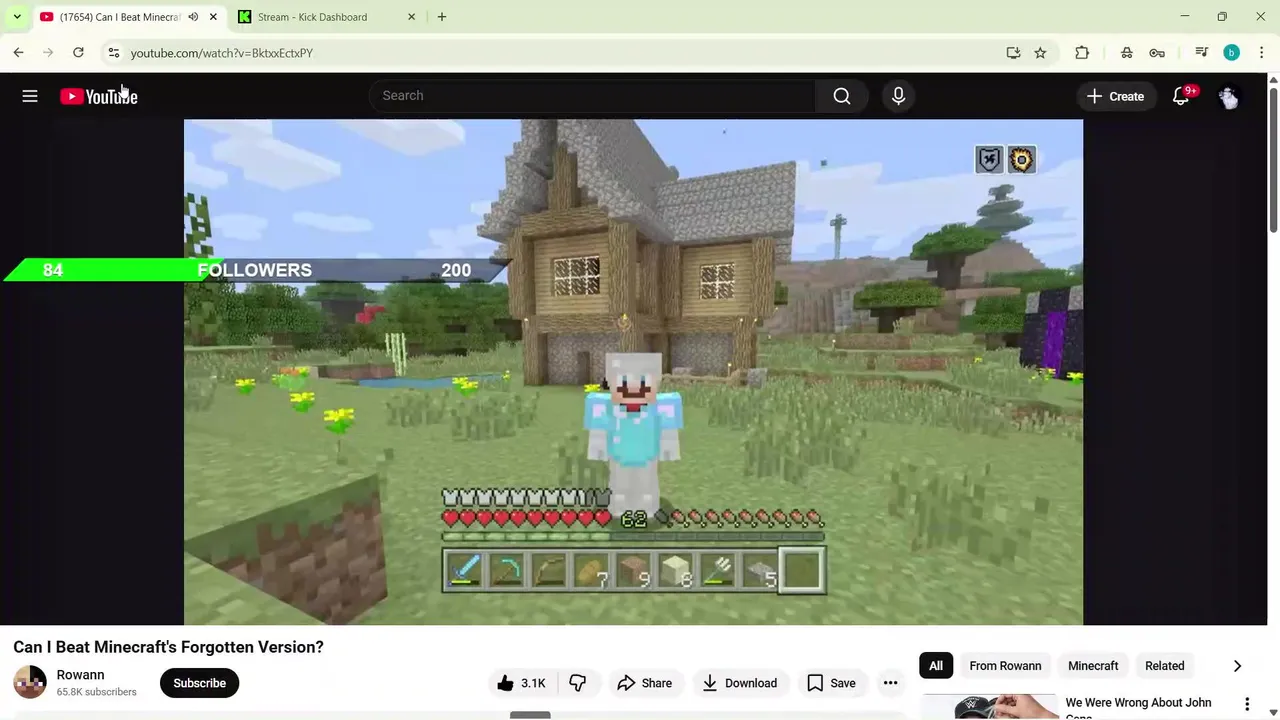Open the browser extensions puzzle icon
This screenshot has height=720, width=1280.
[1082, 53]
